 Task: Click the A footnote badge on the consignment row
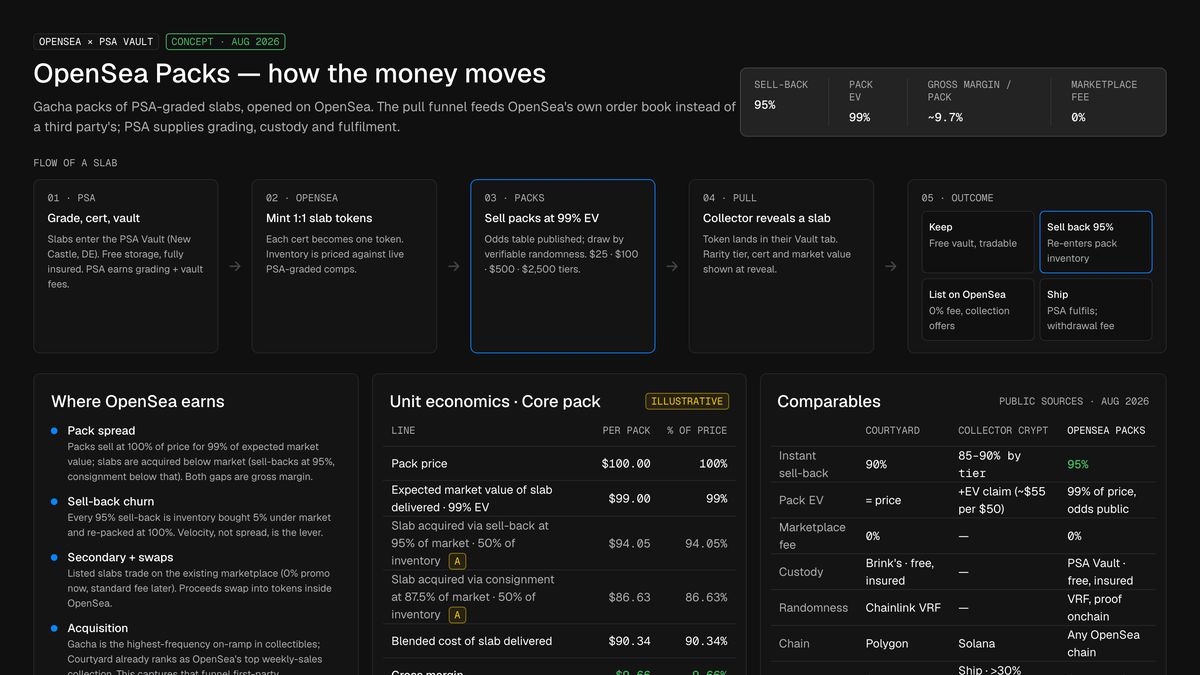coord(458,615)
